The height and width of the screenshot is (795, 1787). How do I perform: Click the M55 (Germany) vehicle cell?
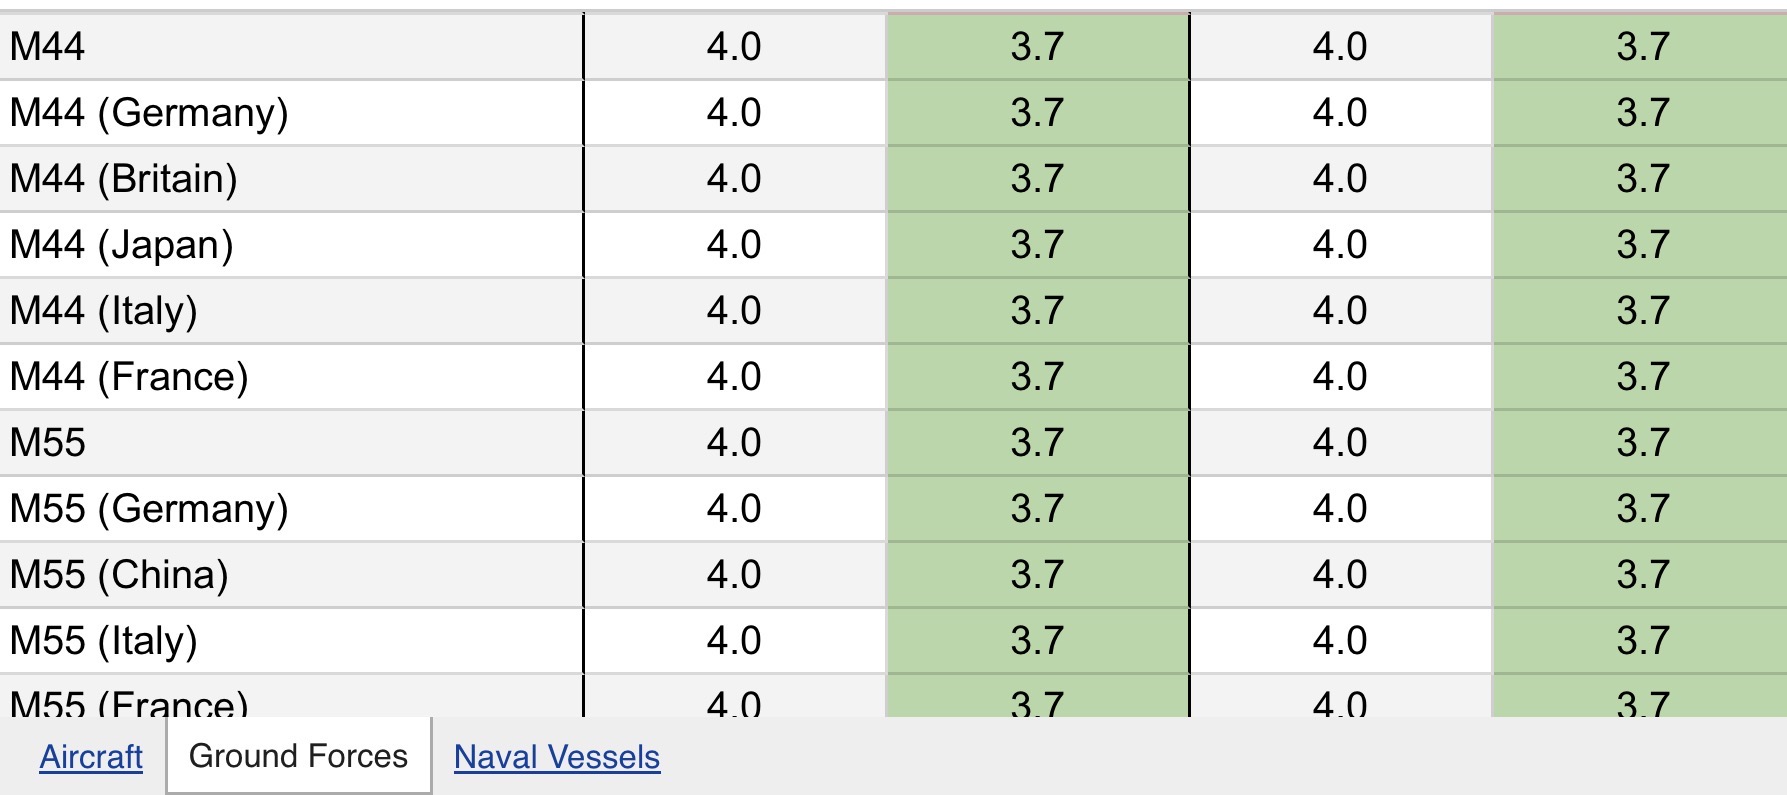(x=291, y=509)
